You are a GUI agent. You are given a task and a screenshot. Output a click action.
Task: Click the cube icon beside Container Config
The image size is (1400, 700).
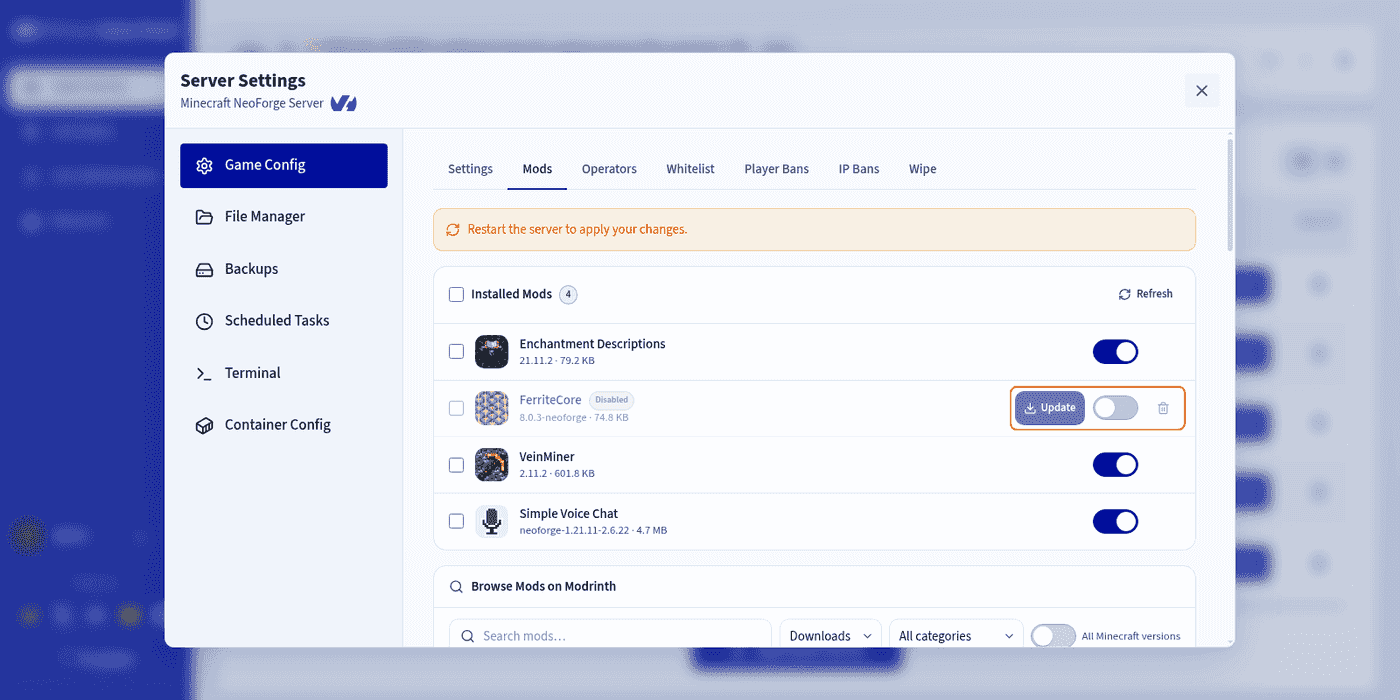tap(204, 425)
